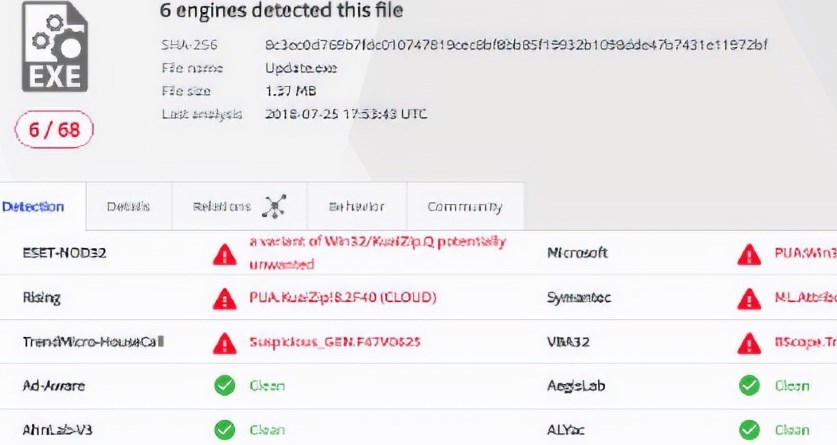Click the red warning icon for Symantec
Image resolution: width=837 pixels, height=445 pixels.
pyautogui.click(x=749, y=299)
